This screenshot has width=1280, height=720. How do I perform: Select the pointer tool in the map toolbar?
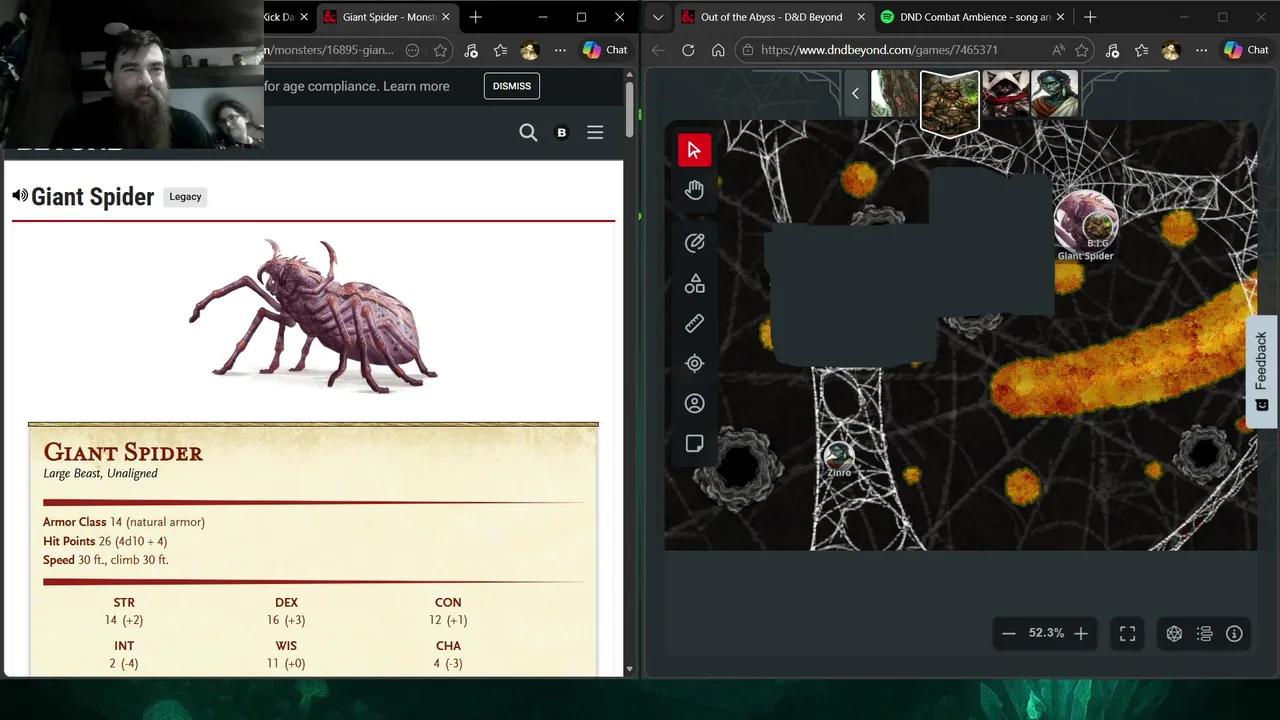click(694, 150)
